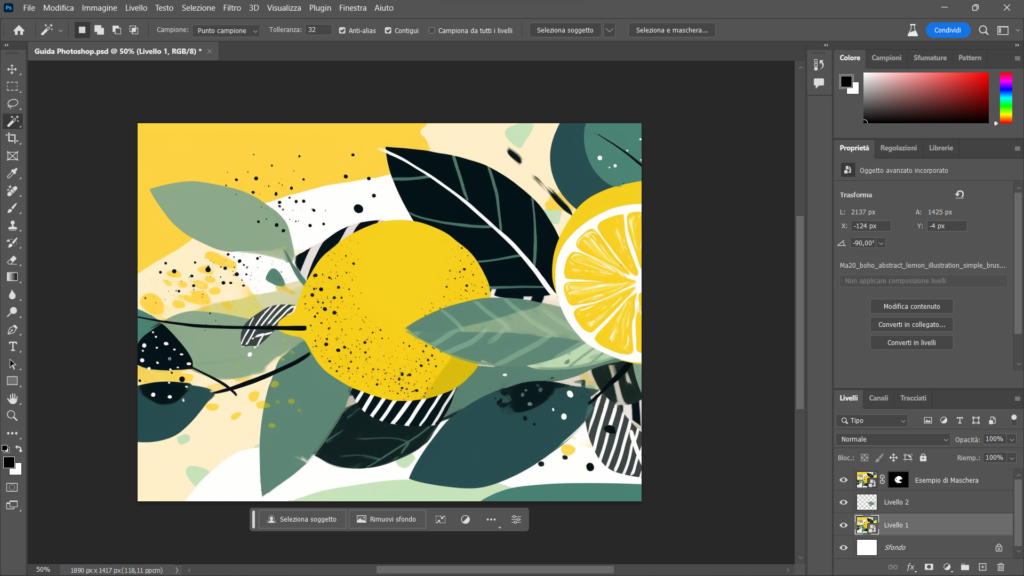Select the Brush tool
This screenshot has height=576, width=1024.
point(13,208)
